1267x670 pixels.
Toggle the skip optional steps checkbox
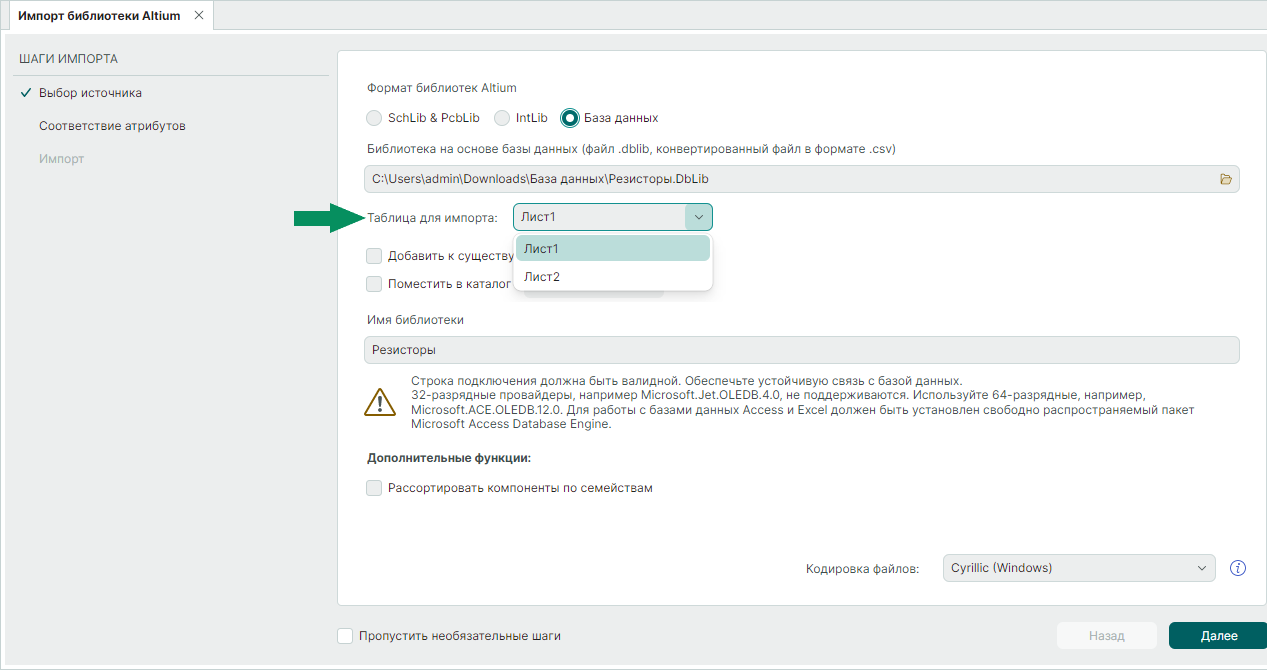(346, 636)
